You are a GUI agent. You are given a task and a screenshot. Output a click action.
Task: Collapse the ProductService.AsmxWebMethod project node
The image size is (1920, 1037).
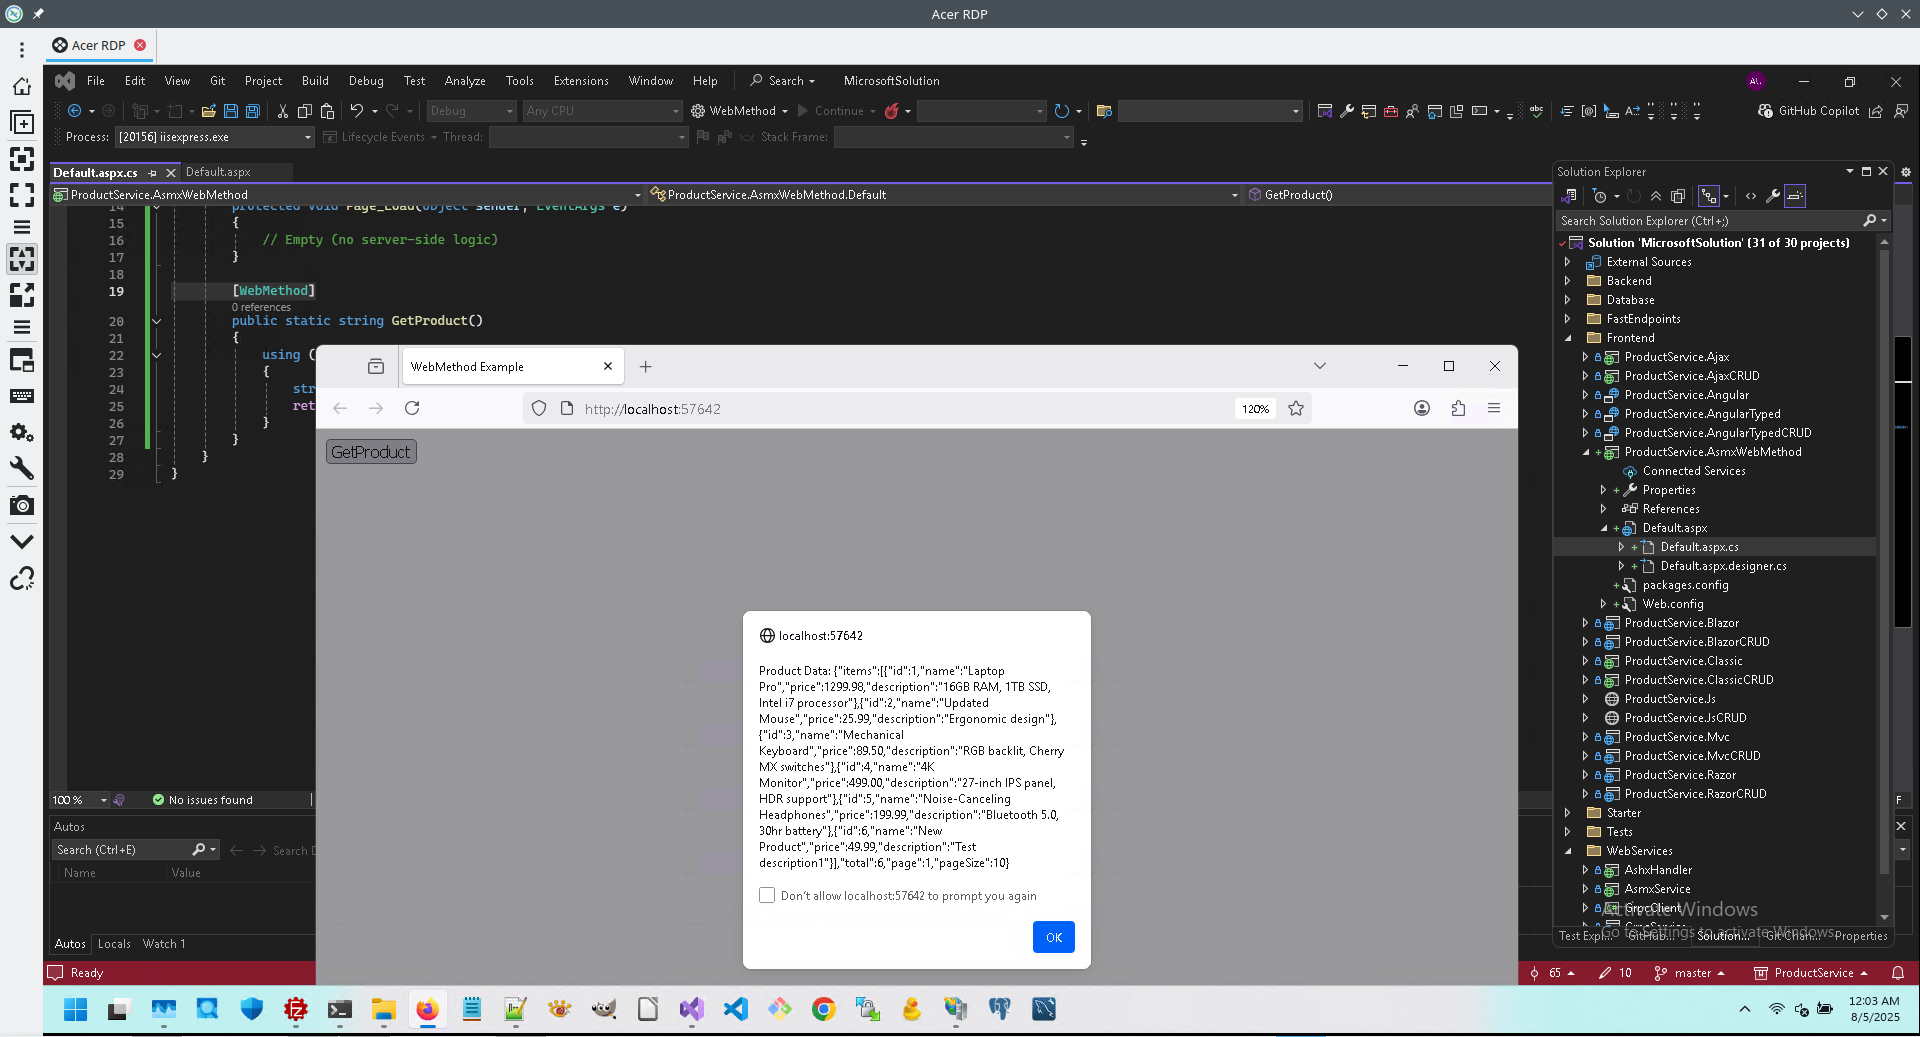tap(1586, 452)
